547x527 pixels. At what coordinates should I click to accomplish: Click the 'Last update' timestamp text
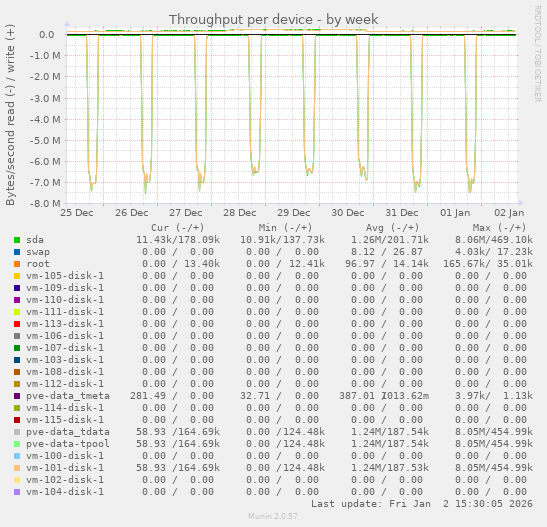(422, 504)
